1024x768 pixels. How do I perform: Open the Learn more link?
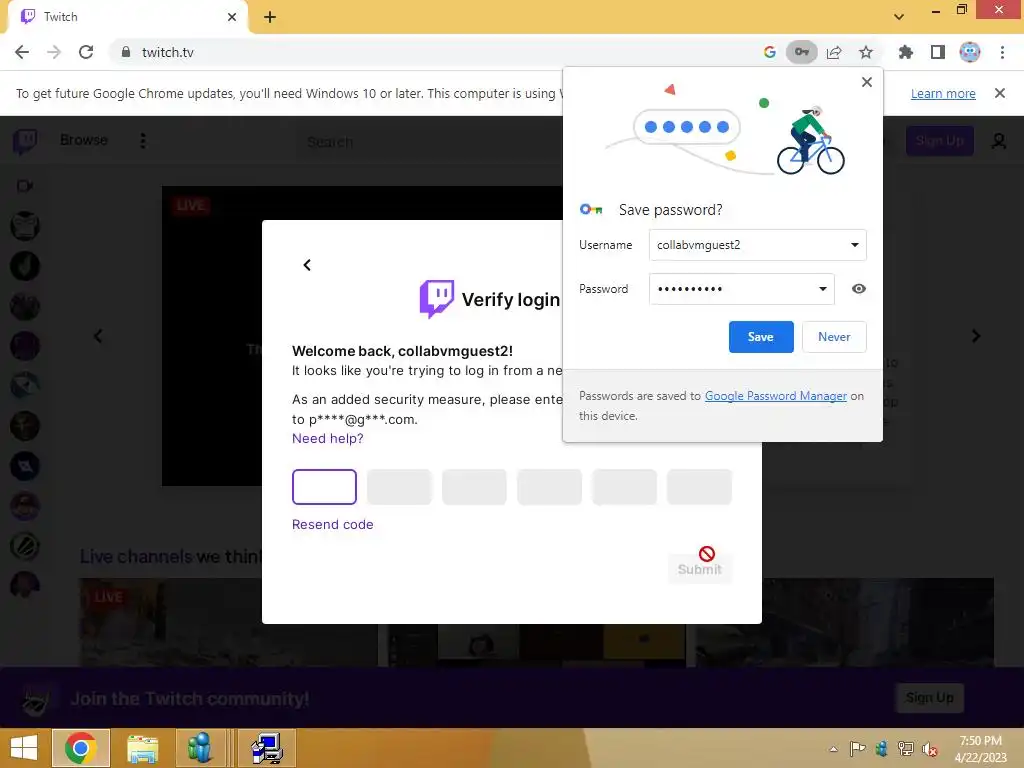943,93
